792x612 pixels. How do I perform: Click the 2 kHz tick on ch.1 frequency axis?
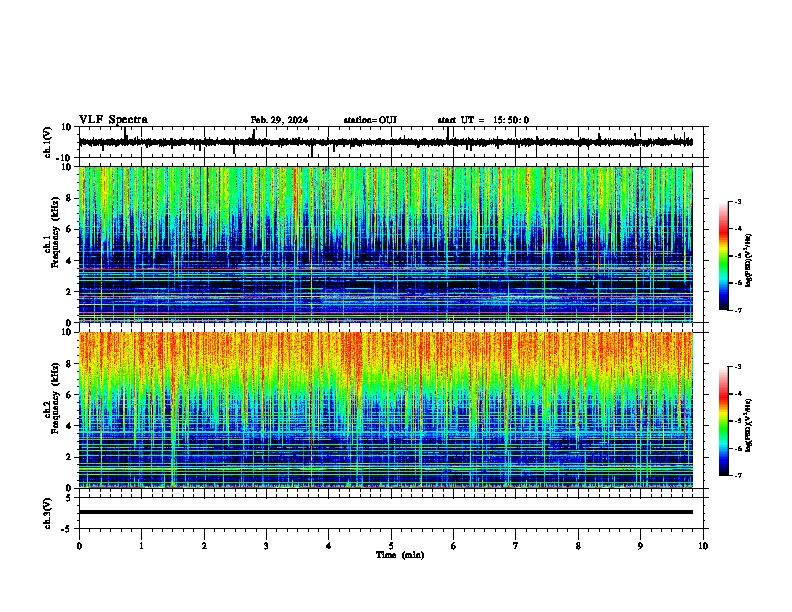click(69, 291)
